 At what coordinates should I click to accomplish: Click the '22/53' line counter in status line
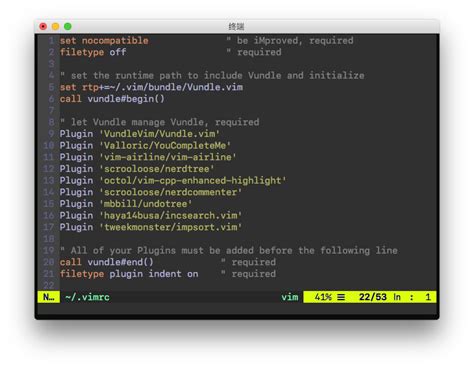coord(373,297)
